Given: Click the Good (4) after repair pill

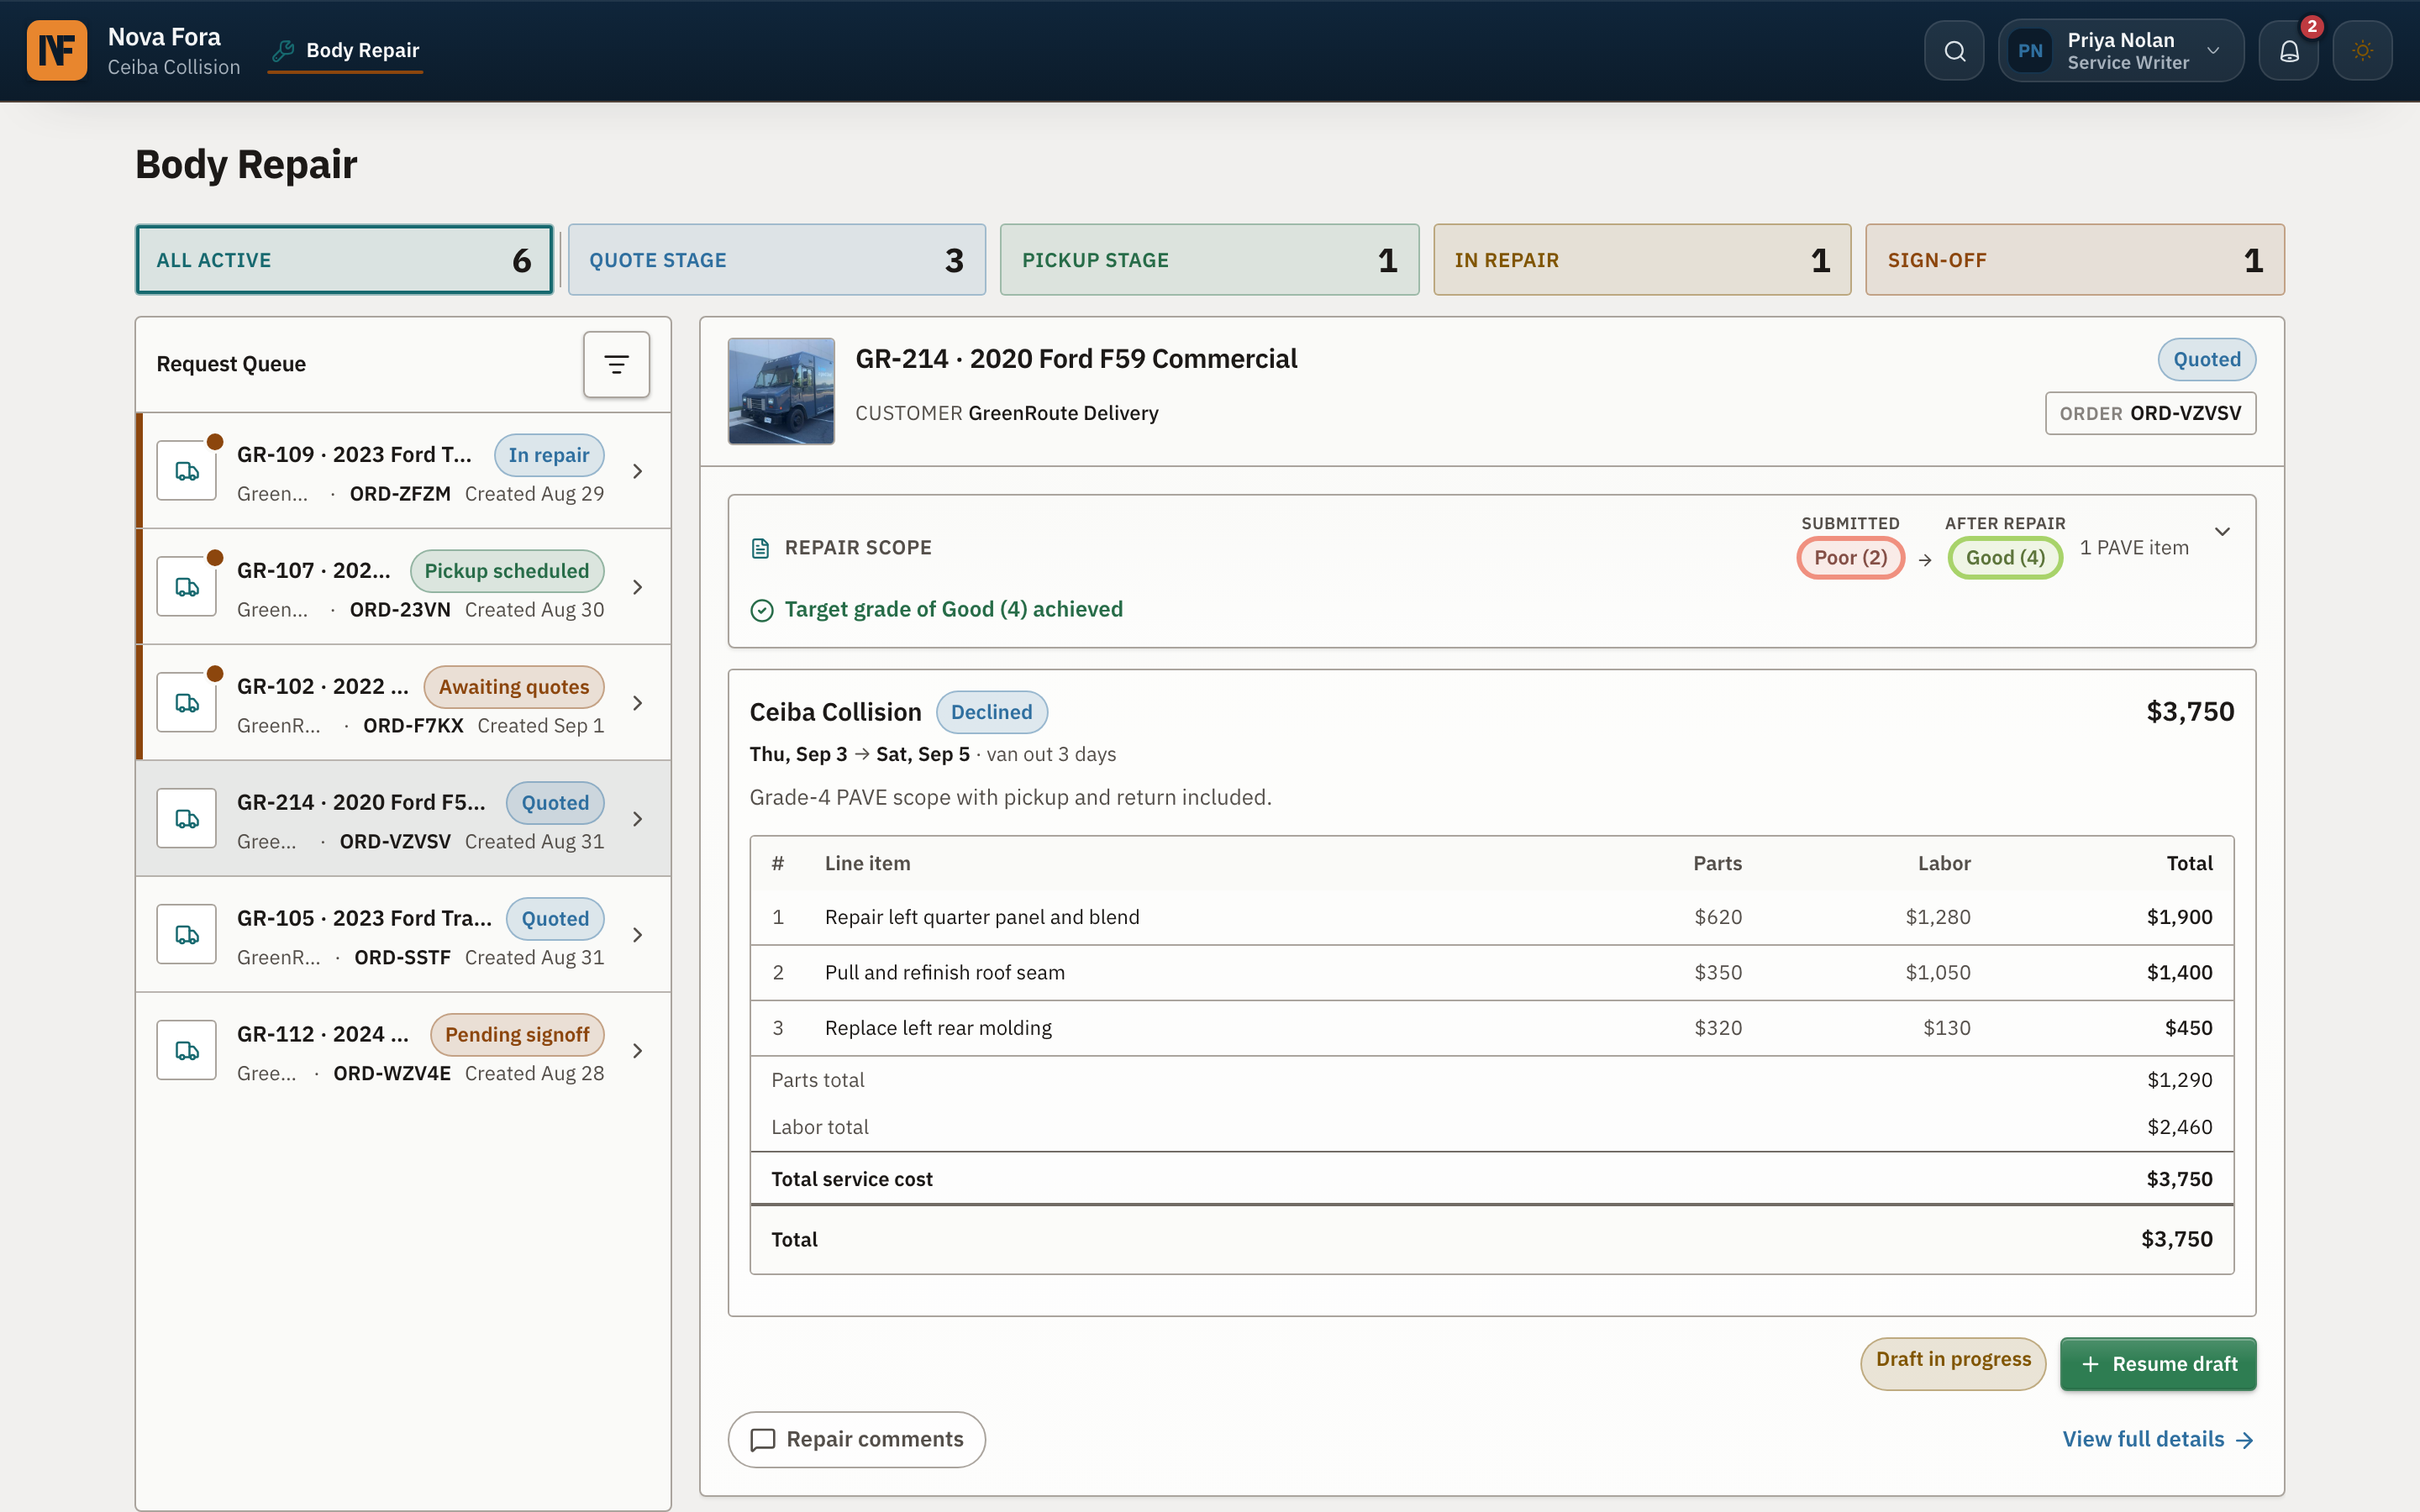Looking at the screenshot, I should click(2005, 558).
